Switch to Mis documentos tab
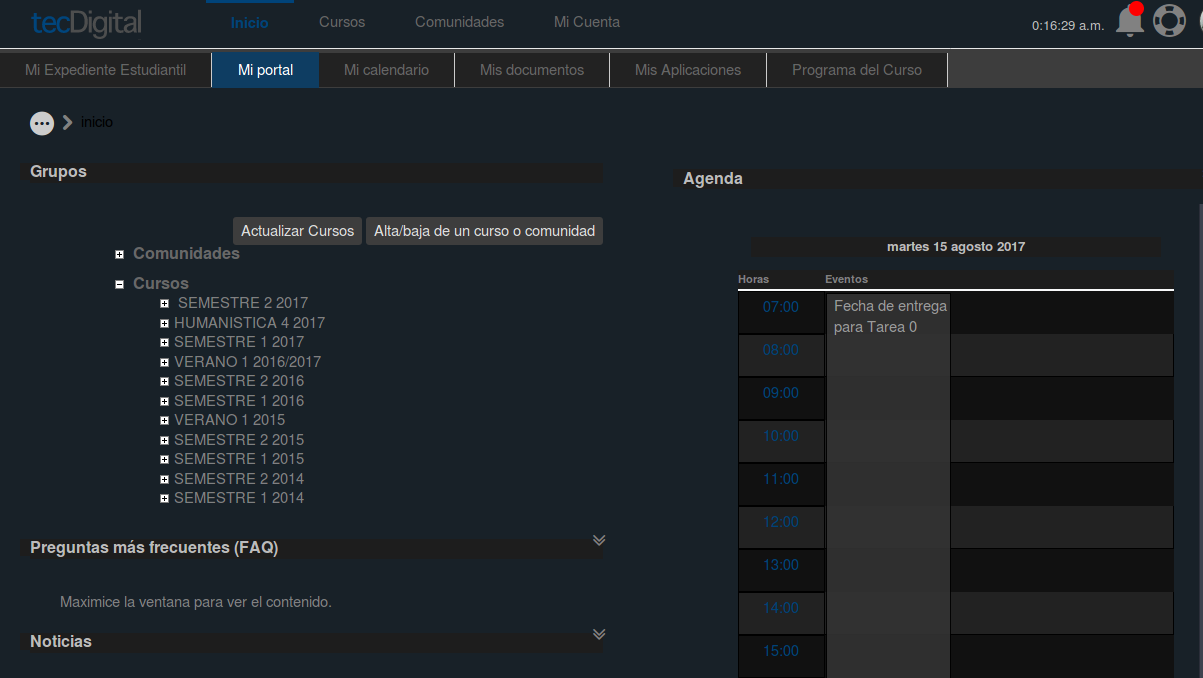 pos(532,70)
